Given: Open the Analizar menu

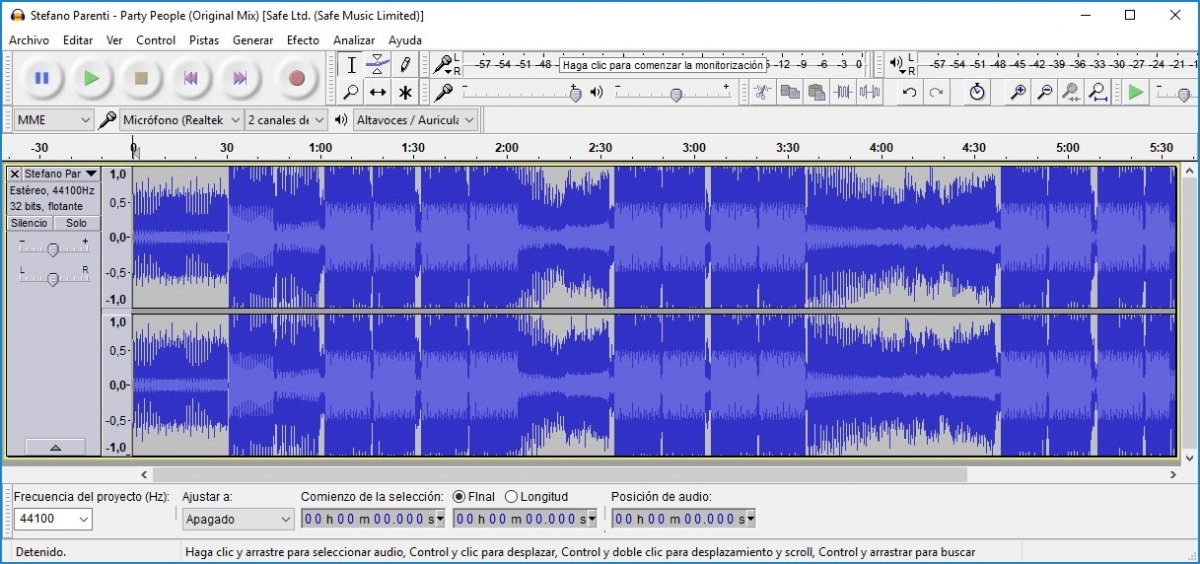Looking at the screenshot, I should coord(354,40).
